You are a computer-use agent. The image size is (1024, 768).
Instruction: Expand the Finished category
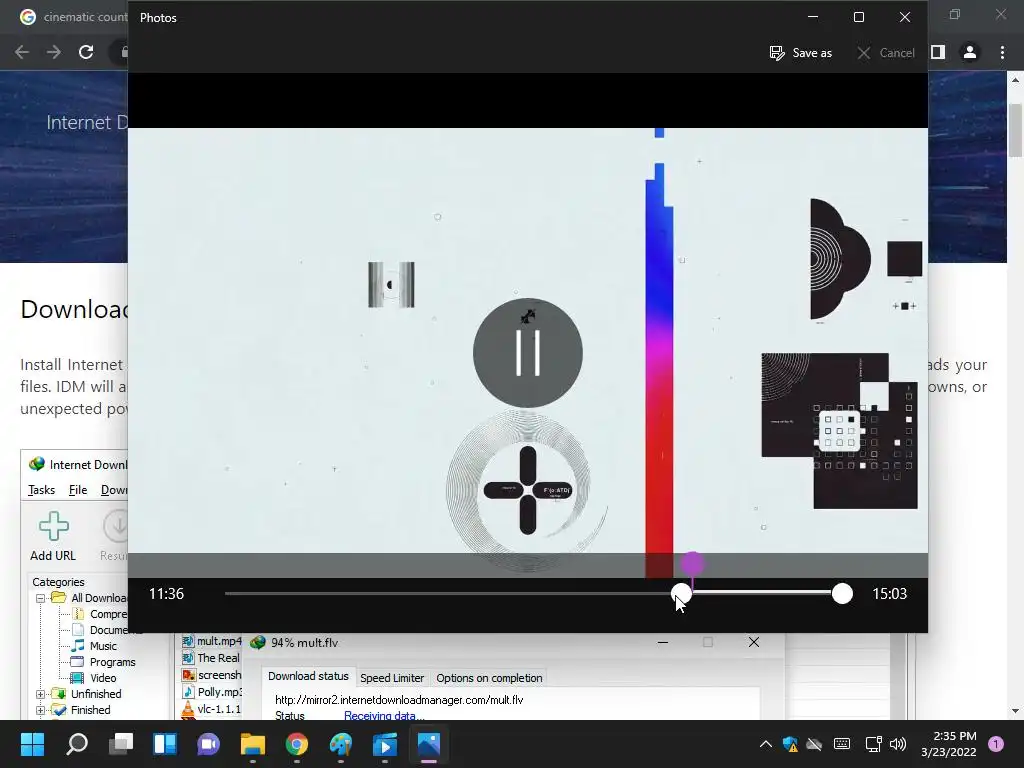40,710
